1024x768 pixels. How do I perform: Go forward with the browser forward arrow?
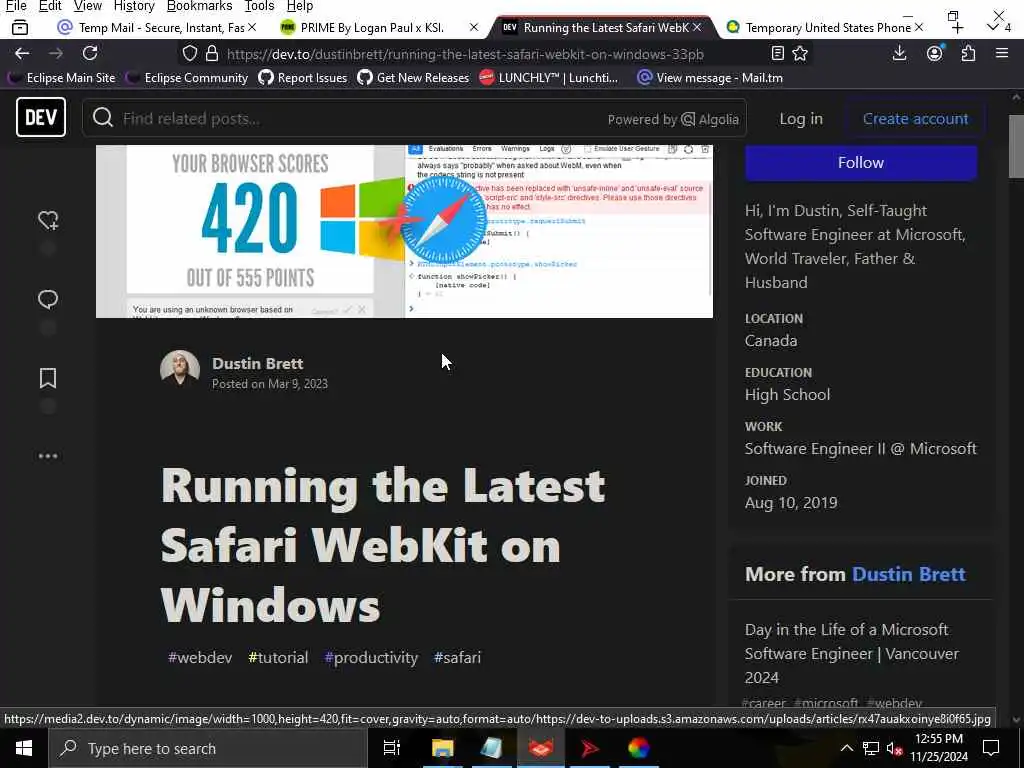(x=56, y=54)
